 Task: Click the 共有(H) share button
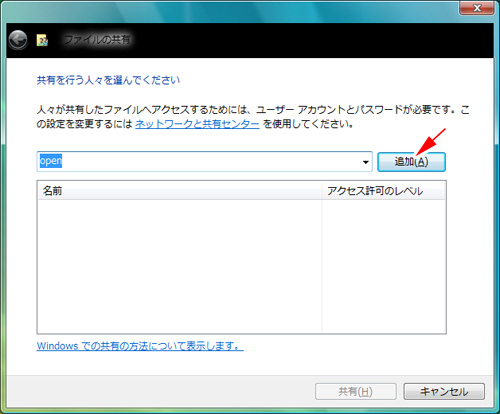point(356,391)
